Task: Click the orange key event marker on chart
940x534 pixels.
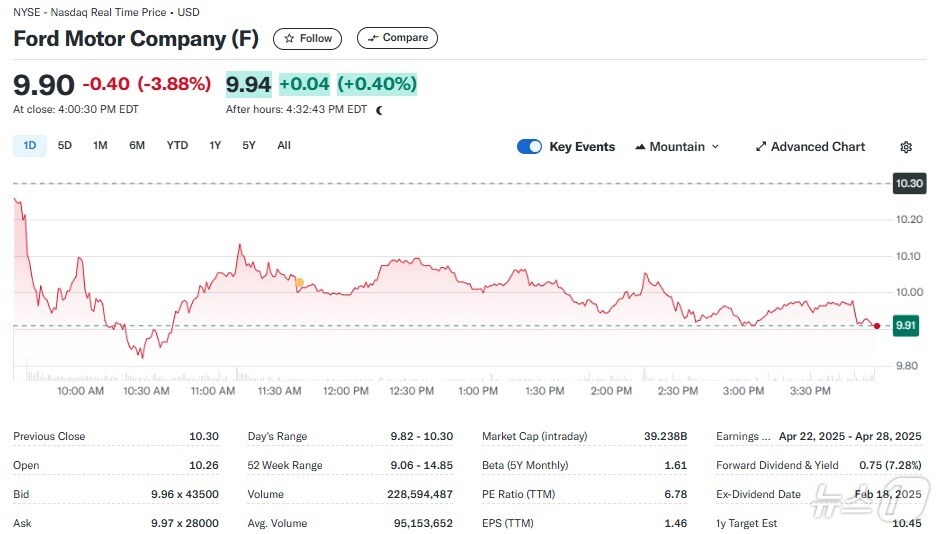Action: (x=299, y=282)
